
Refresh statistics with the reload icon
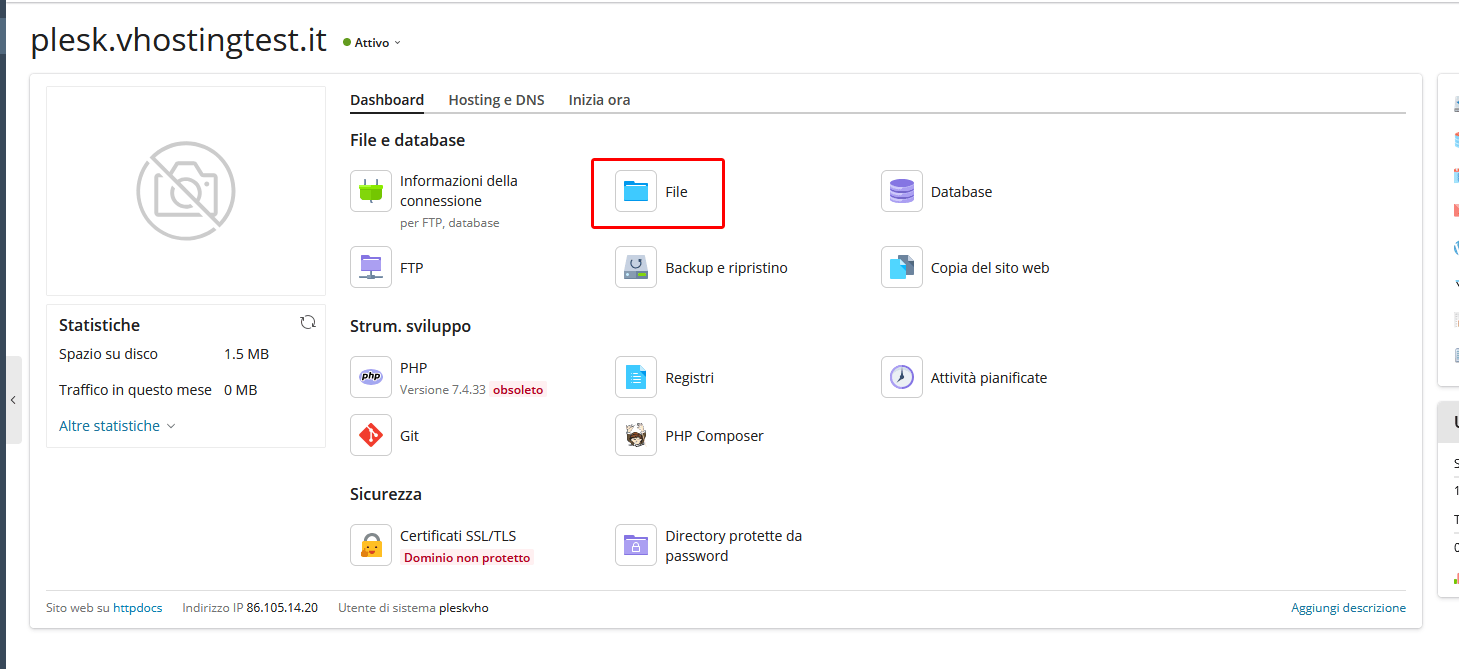click(x=308, y=322)
